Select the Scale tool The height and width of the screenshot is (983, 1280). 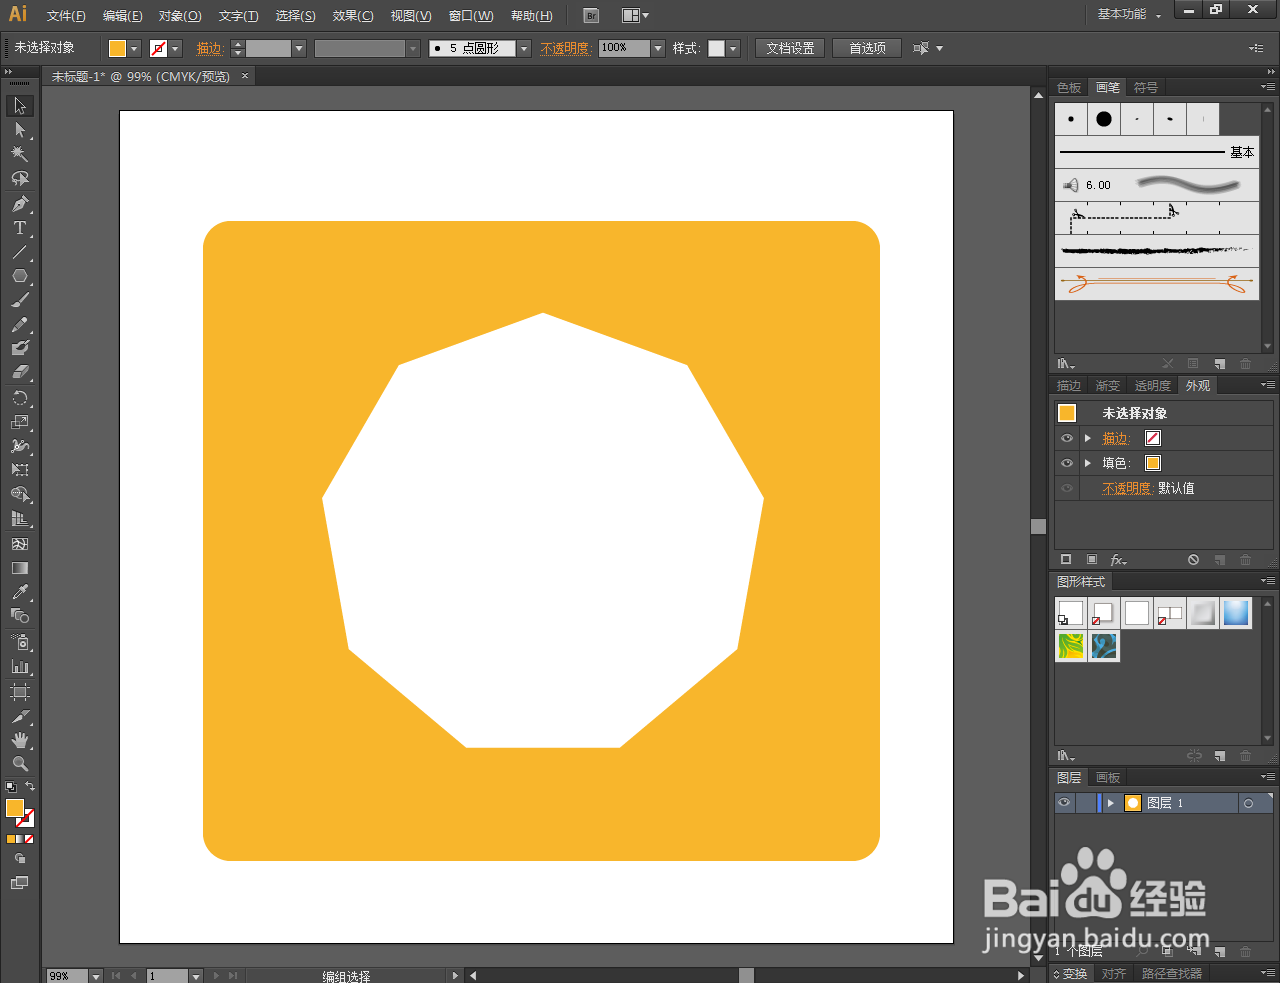20,421
